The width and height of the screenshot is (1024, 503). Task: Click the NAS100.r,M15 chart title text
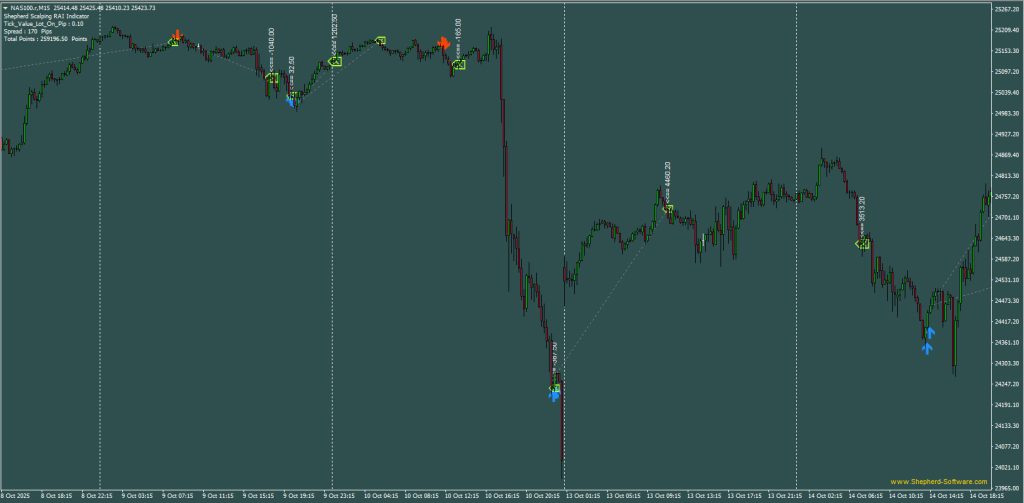31,7
